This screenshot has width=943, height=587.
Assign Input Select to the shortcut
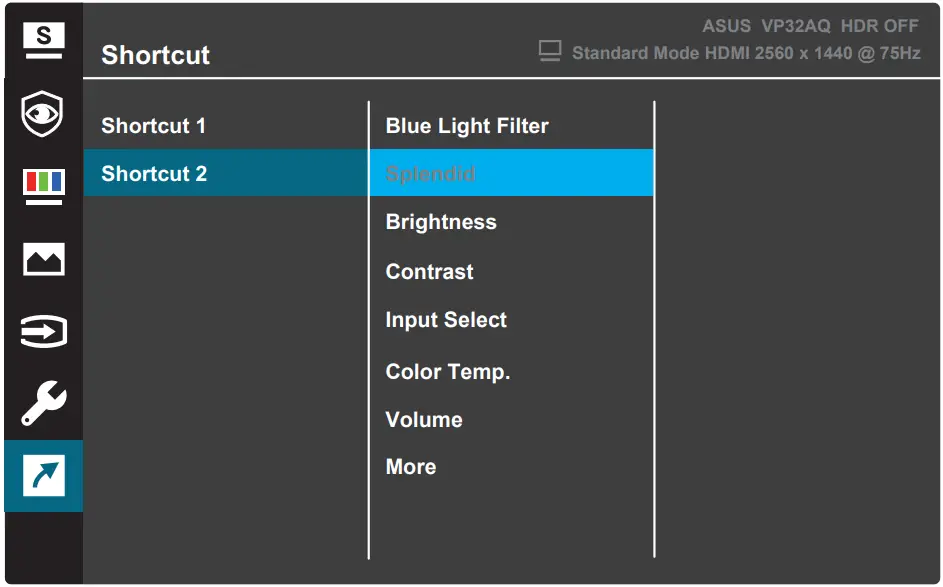click(x=446, y=320)
